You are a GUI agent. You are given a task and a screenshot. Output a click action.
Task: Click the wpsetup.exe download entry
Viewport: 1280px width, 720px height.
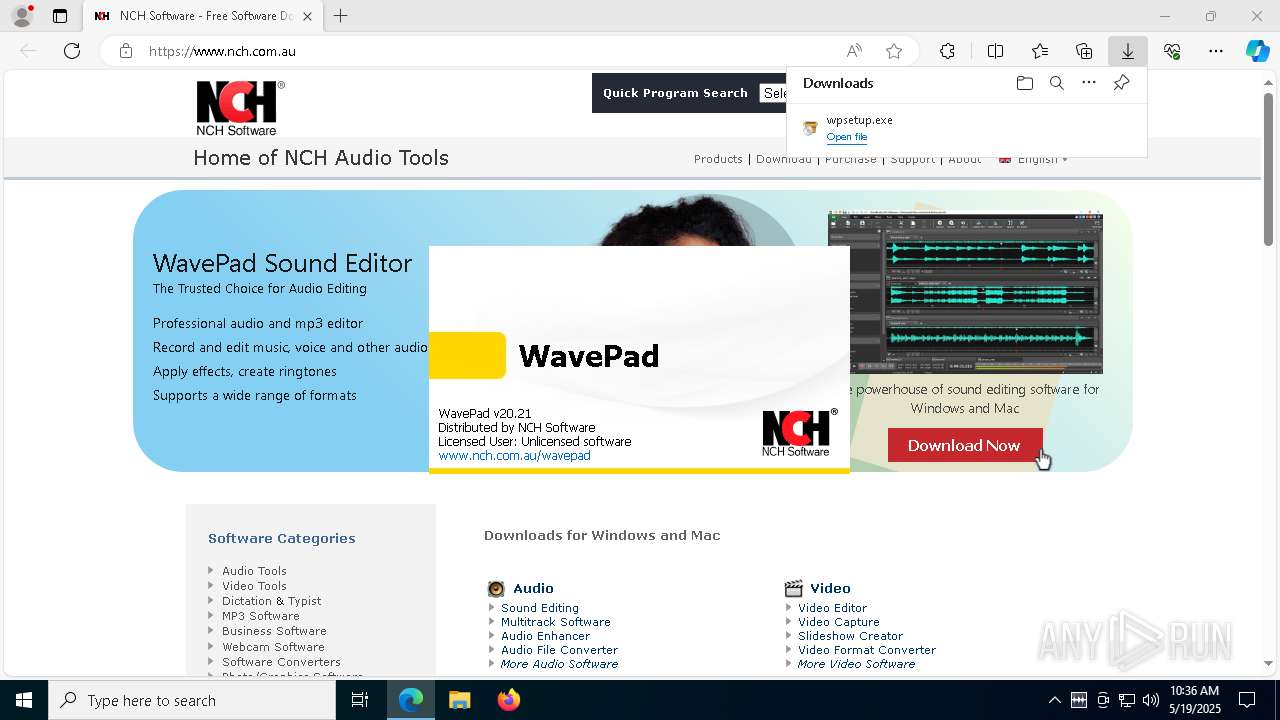pyautogui.click(x=966, y=128)
